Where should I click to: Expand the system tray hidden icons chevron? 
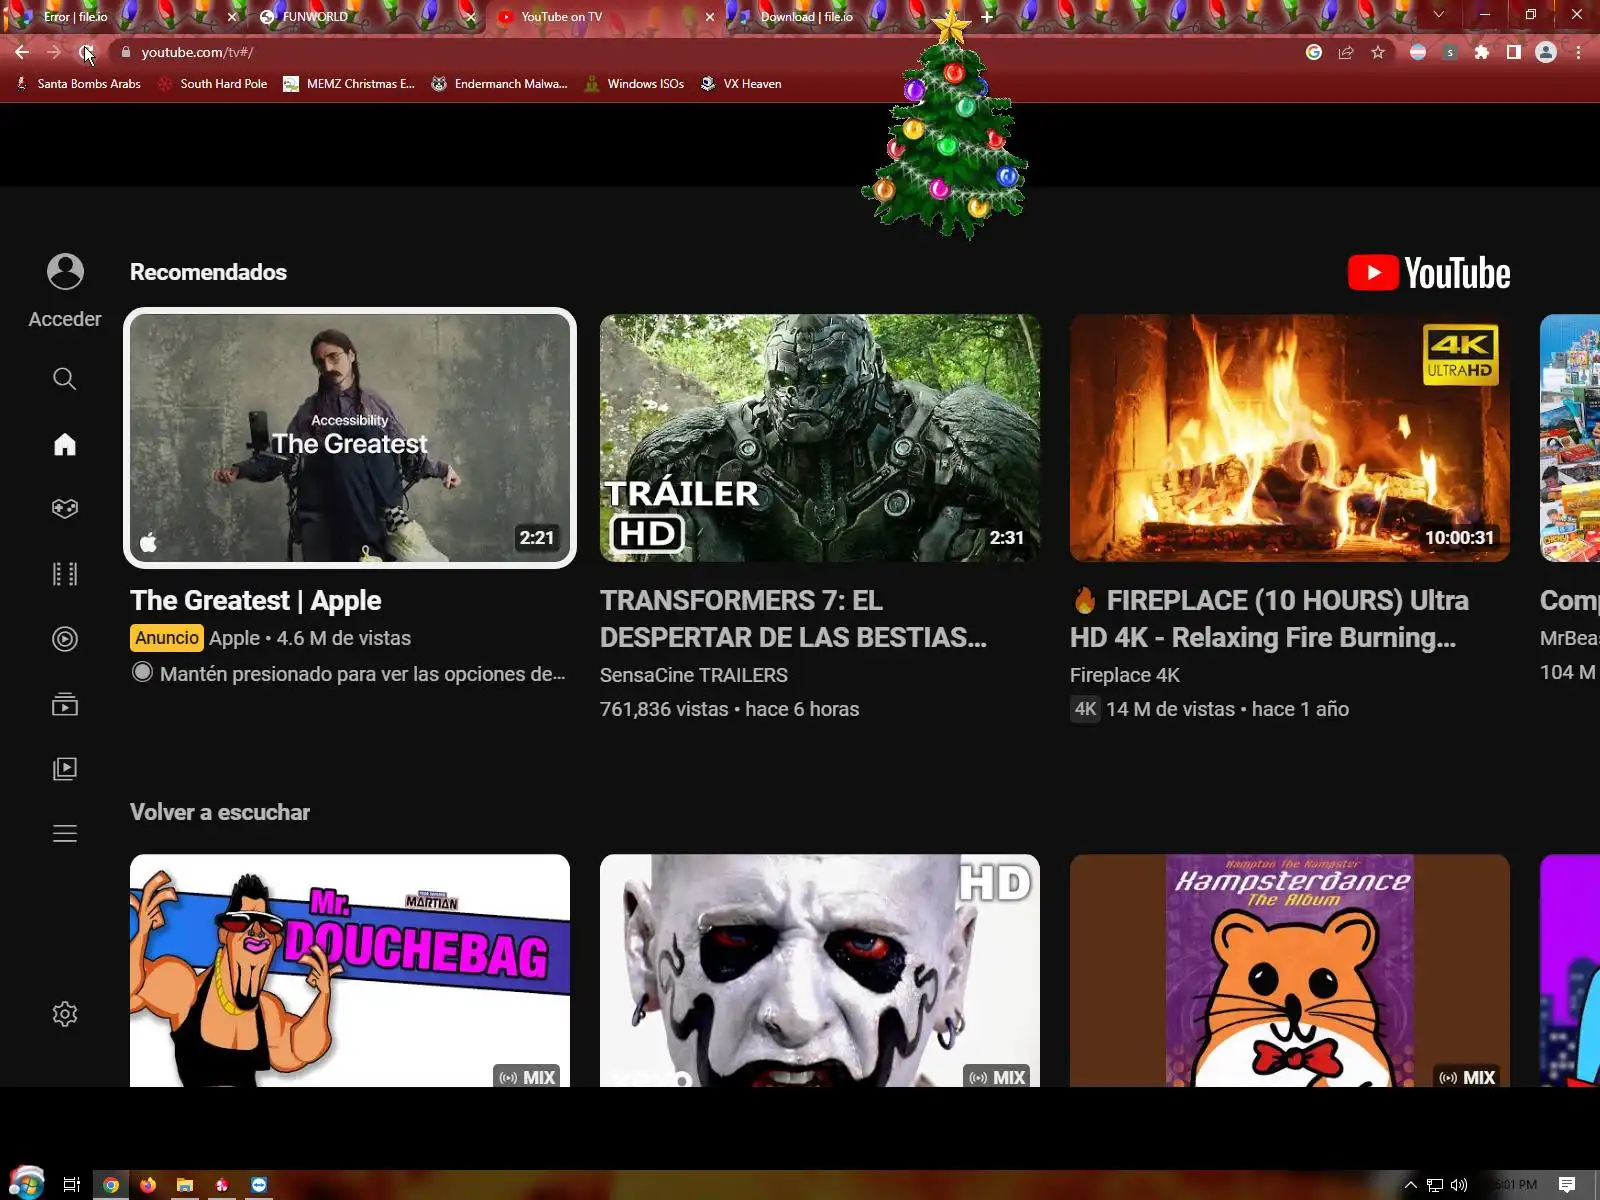coord(1410,1185)
